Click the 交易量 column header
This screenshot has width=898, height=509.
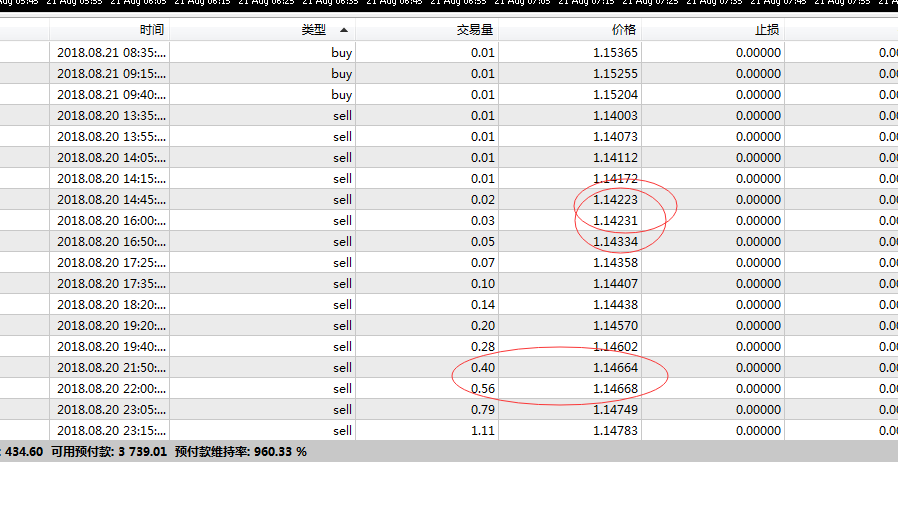(x=427, y=30)
